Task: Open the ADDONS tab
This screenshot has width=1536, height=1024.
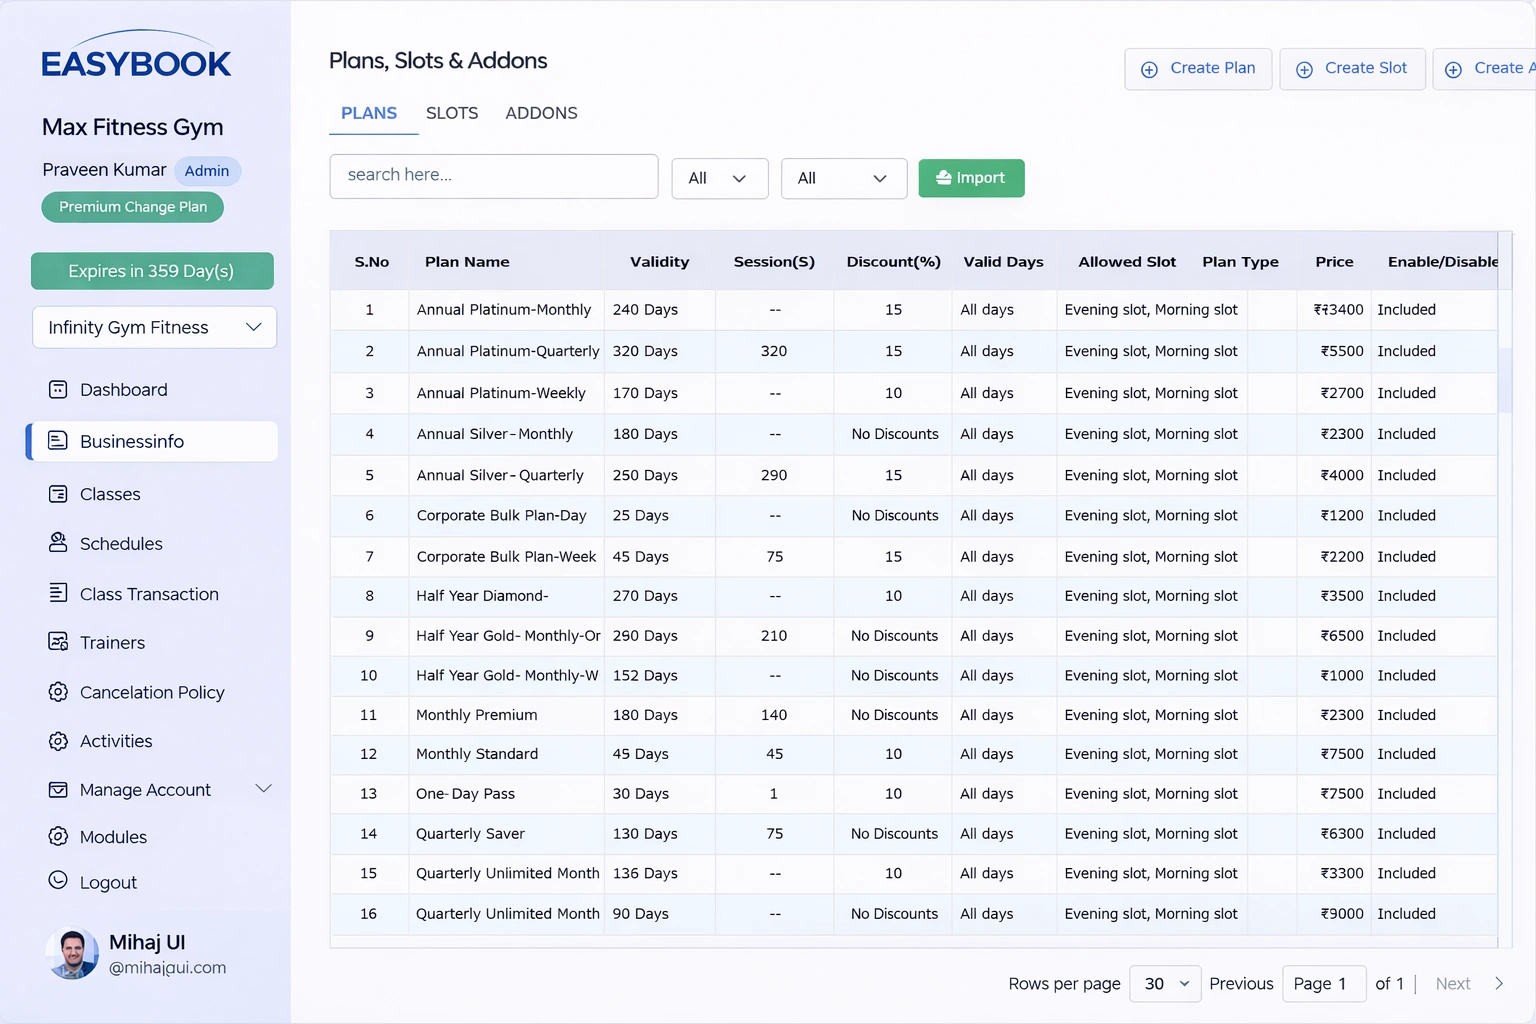Action: (541, 113)
